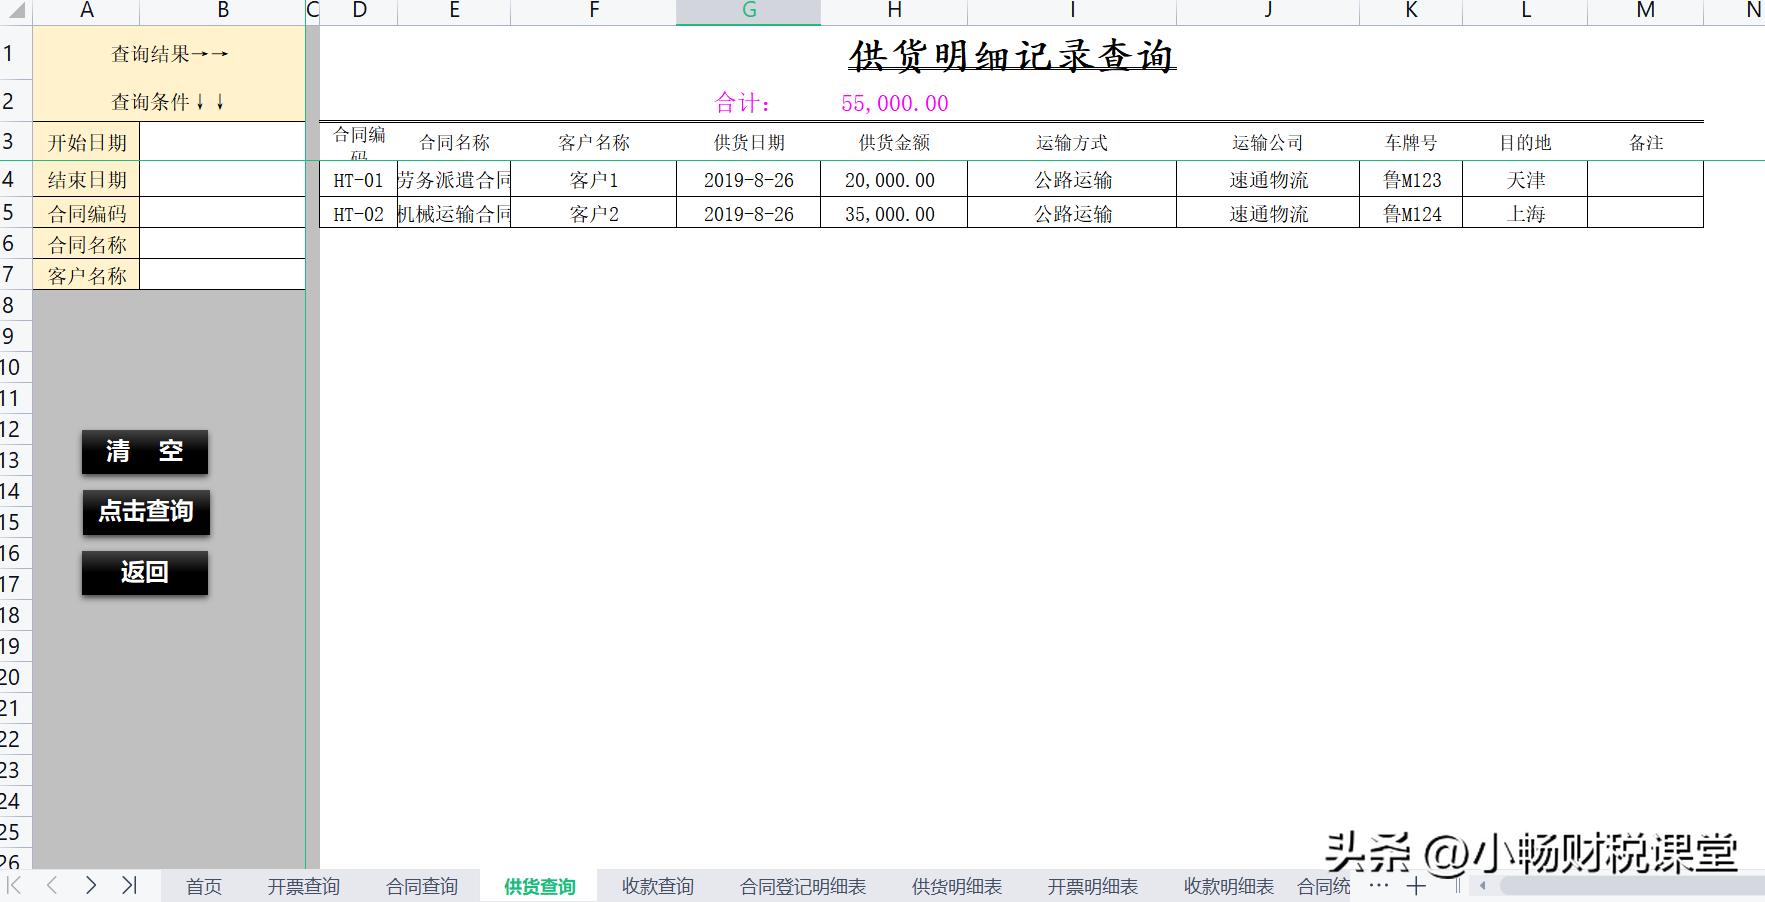Click the pink 55,000.00 total amount cell

891,102
